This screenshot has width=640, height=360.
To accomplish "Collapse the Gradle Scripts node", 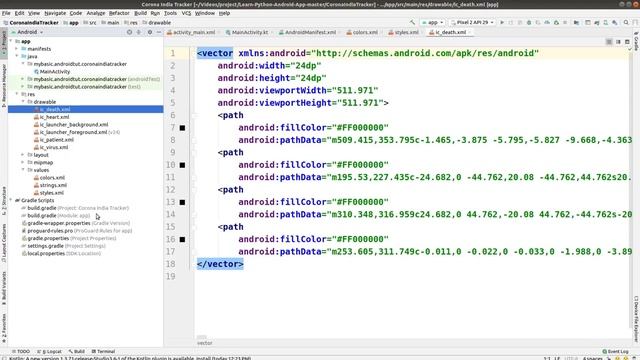I will click(x=11, y=200).
